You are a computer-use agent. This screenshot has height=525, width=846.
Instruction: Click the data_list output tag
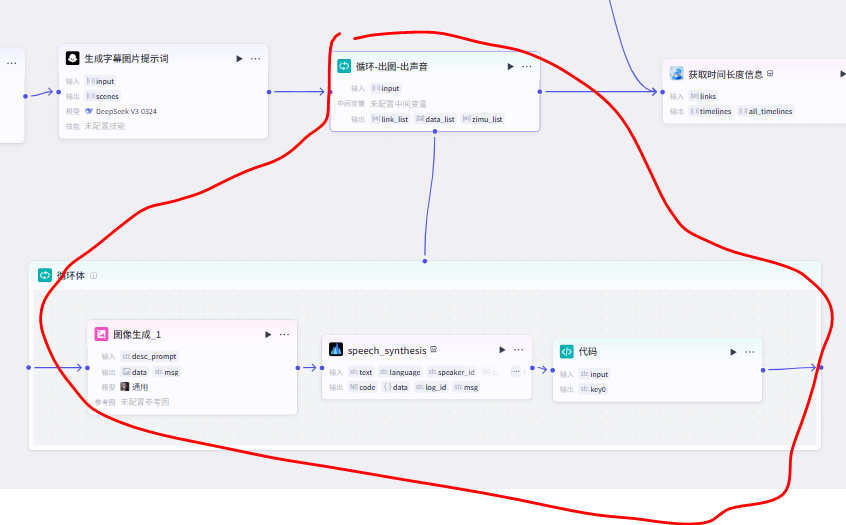pyautogui.click(x=435, y=119)
